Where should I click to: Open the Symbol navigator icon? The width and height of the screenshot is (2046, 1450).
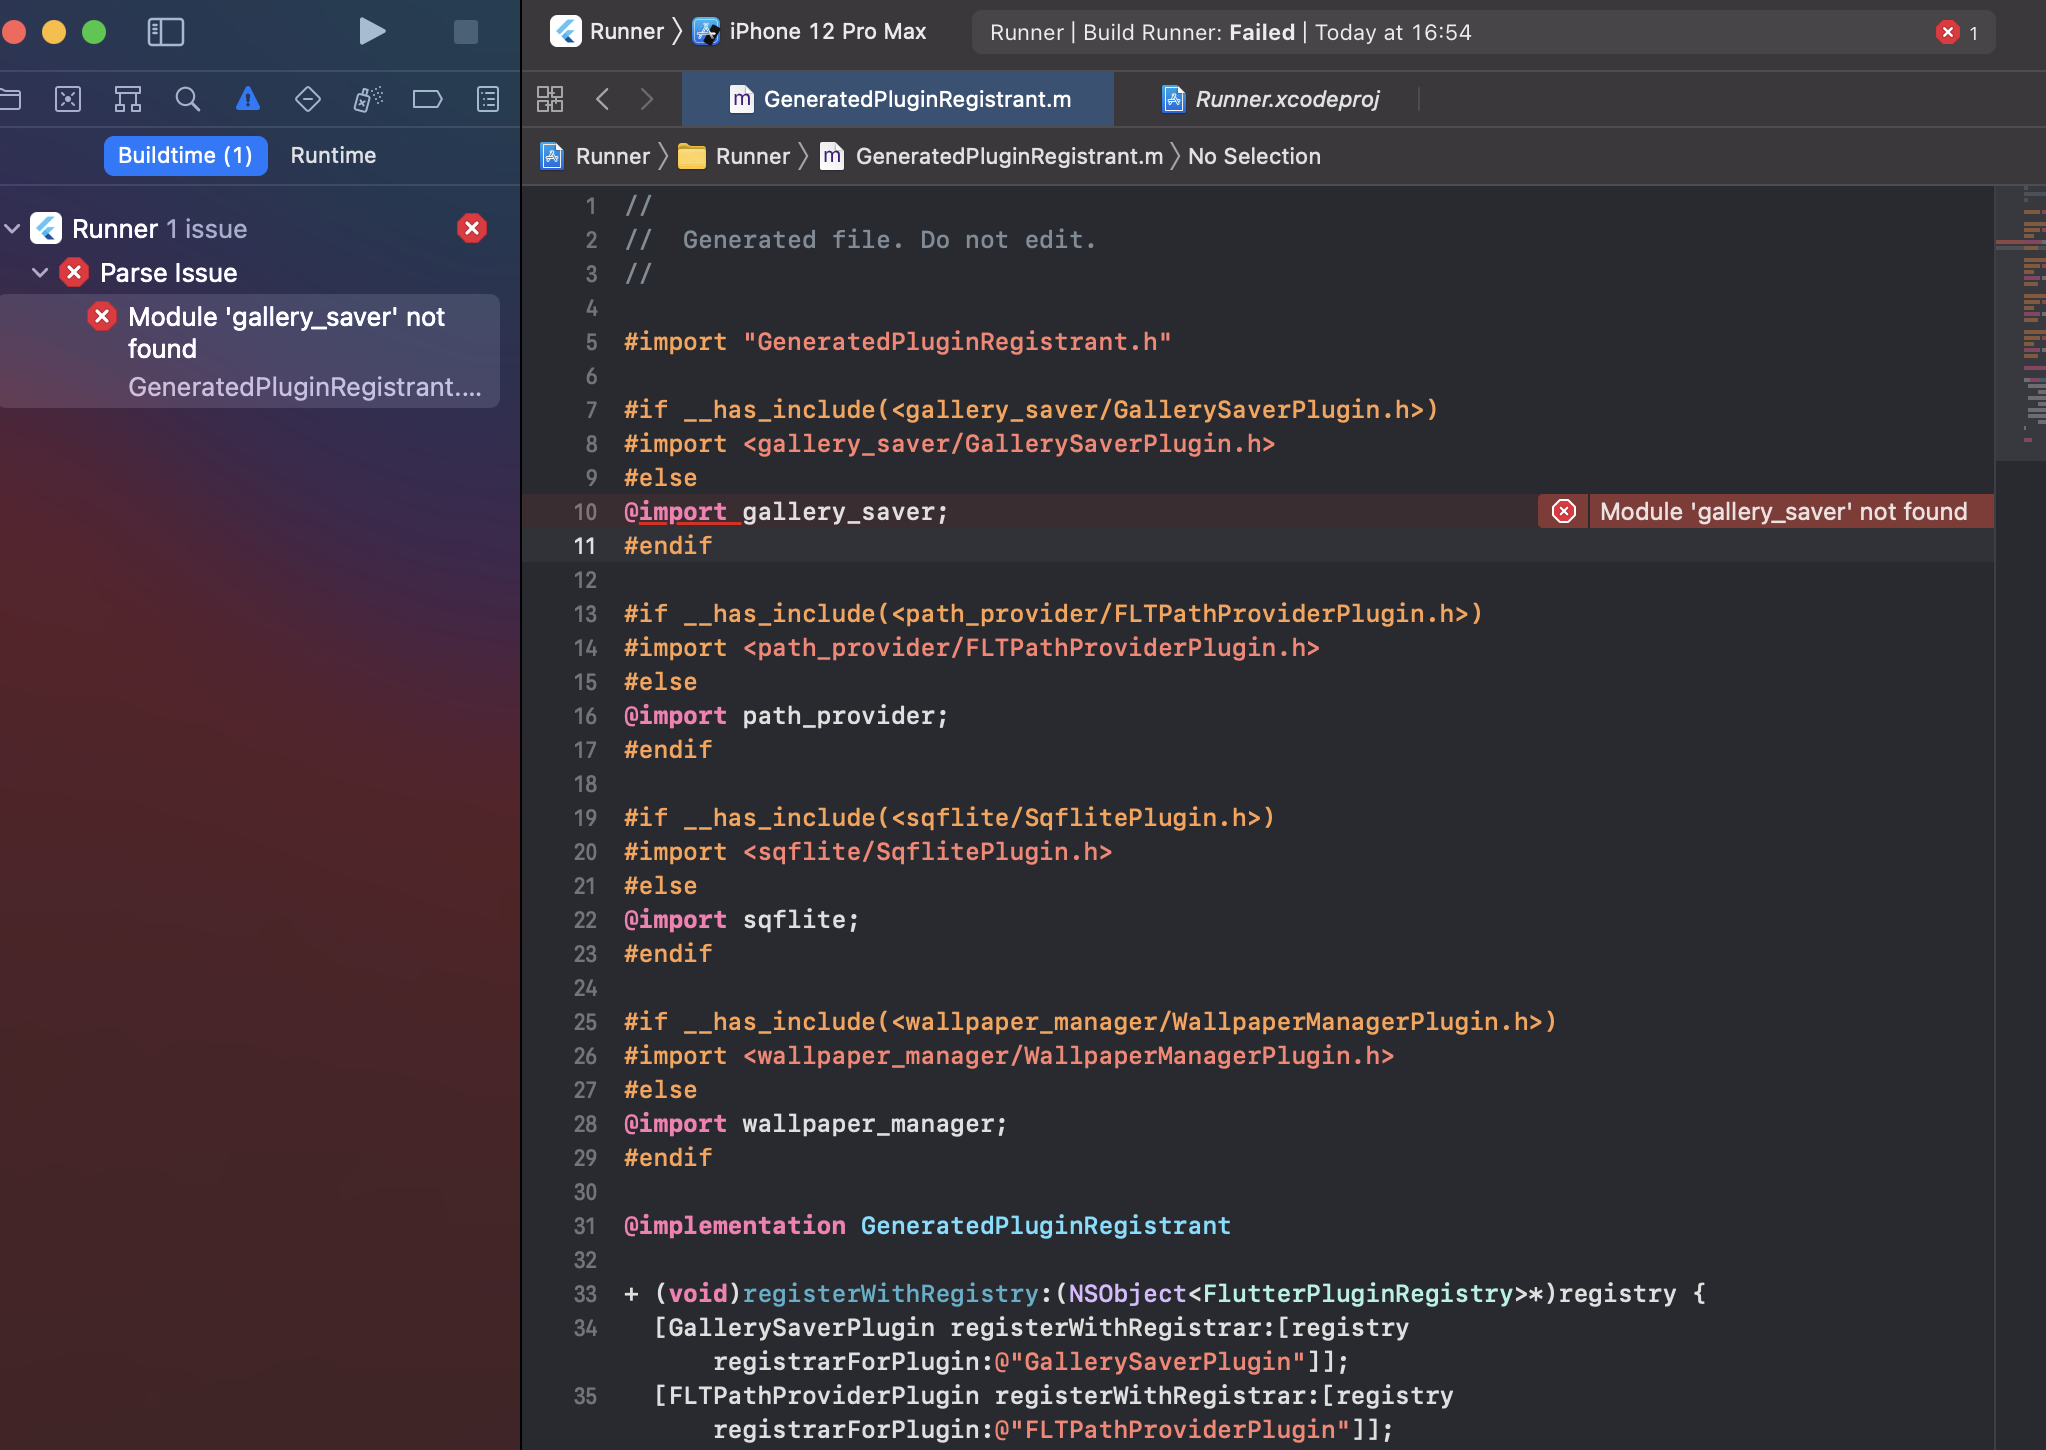[x=128, y=99]
